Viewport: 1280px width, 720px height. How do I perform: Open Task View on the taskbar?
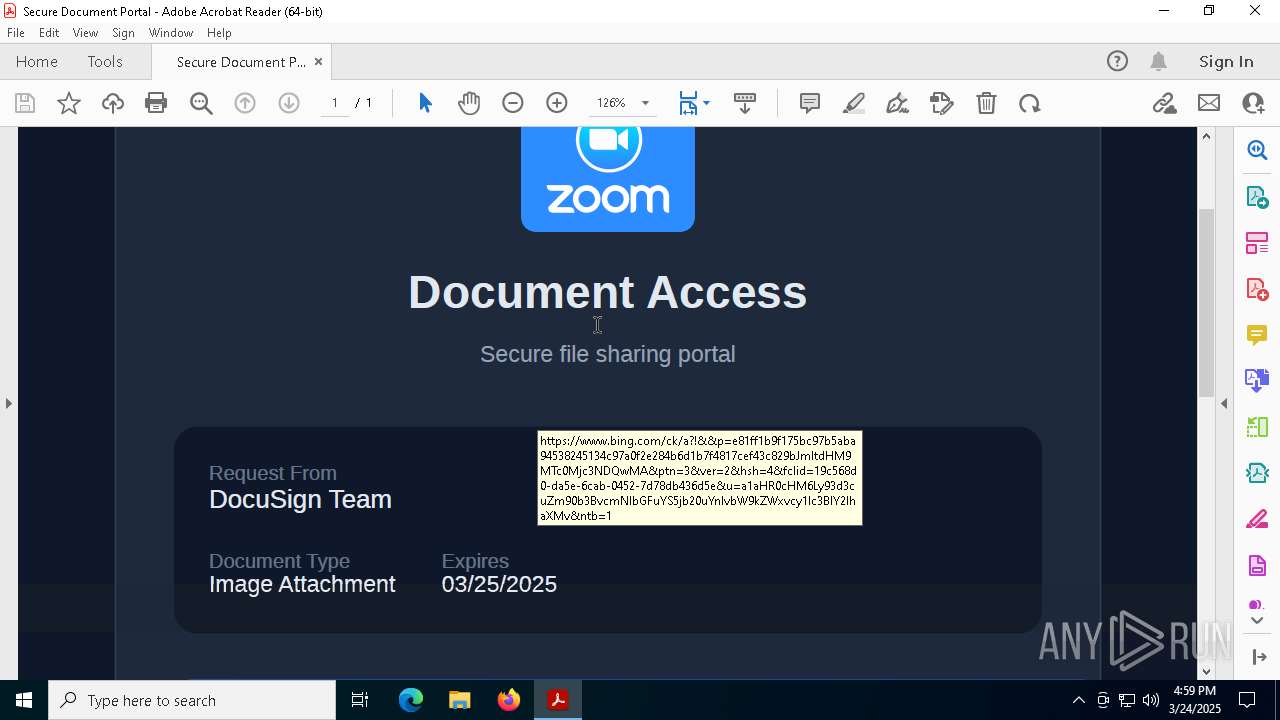tap(360, 700)
